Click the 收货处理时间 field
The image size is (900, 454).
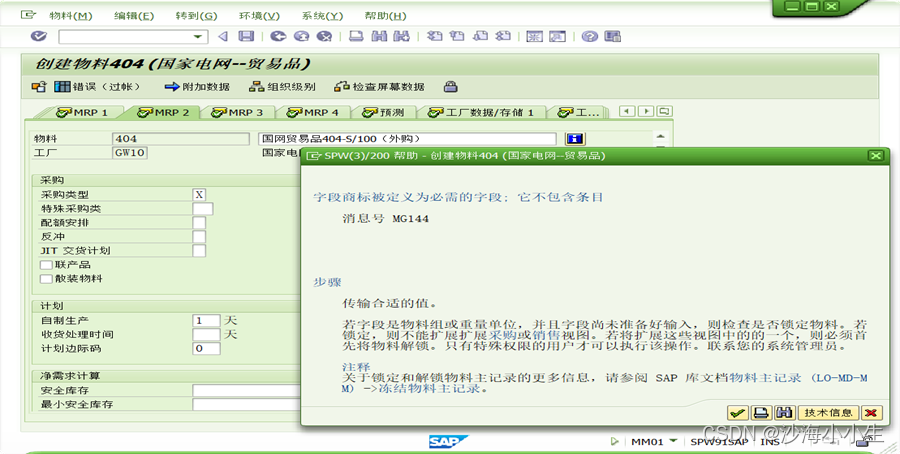click(206, 335)
